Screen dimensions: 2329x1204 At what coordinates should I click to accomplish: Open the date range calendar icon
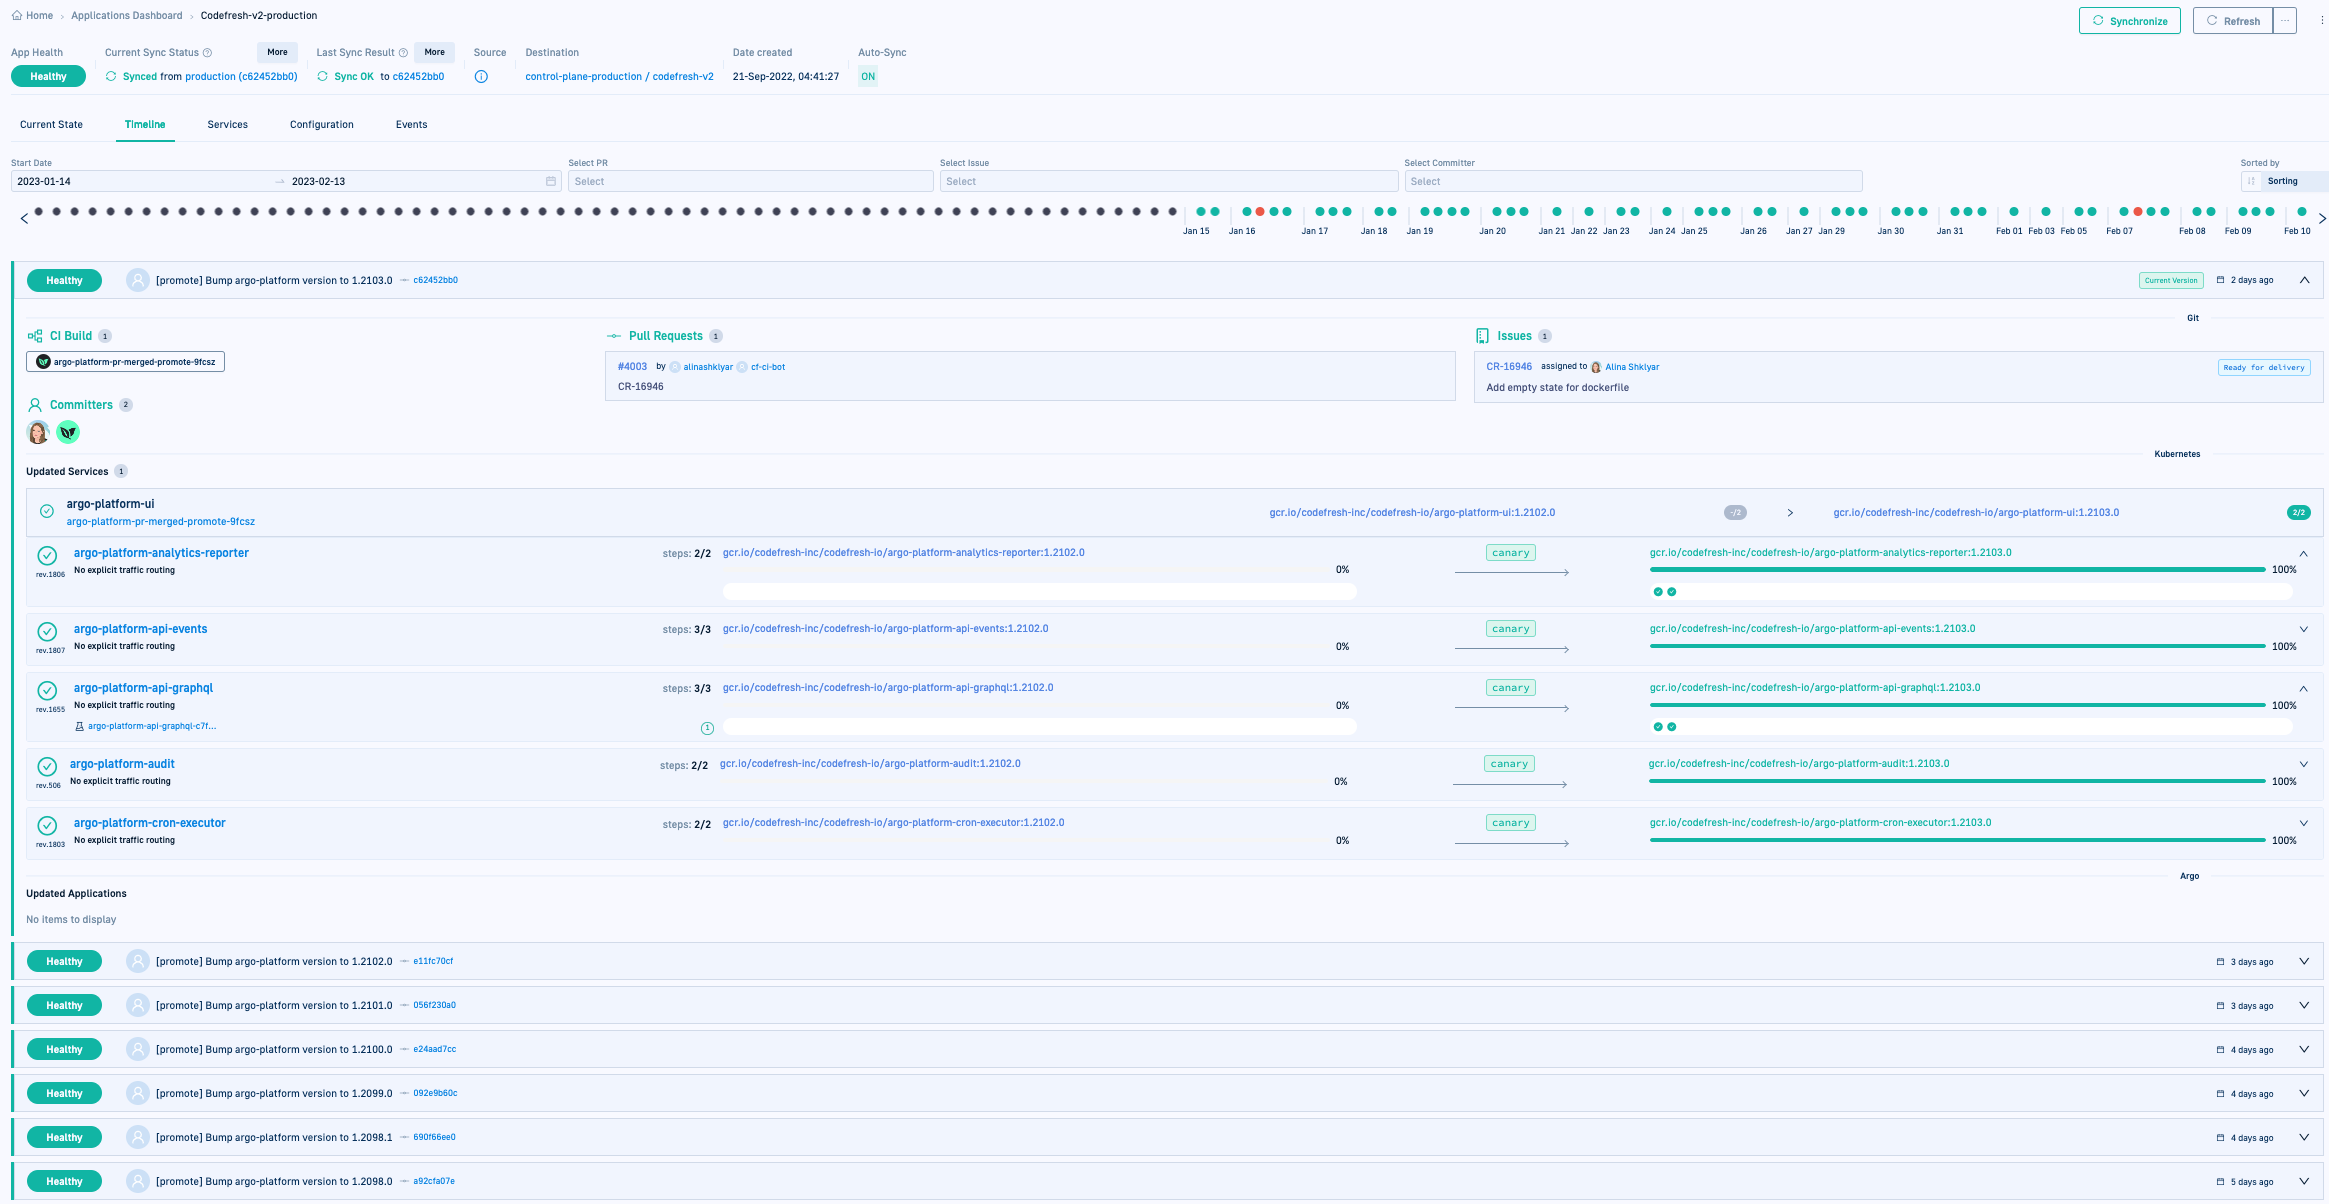(551, 182)
